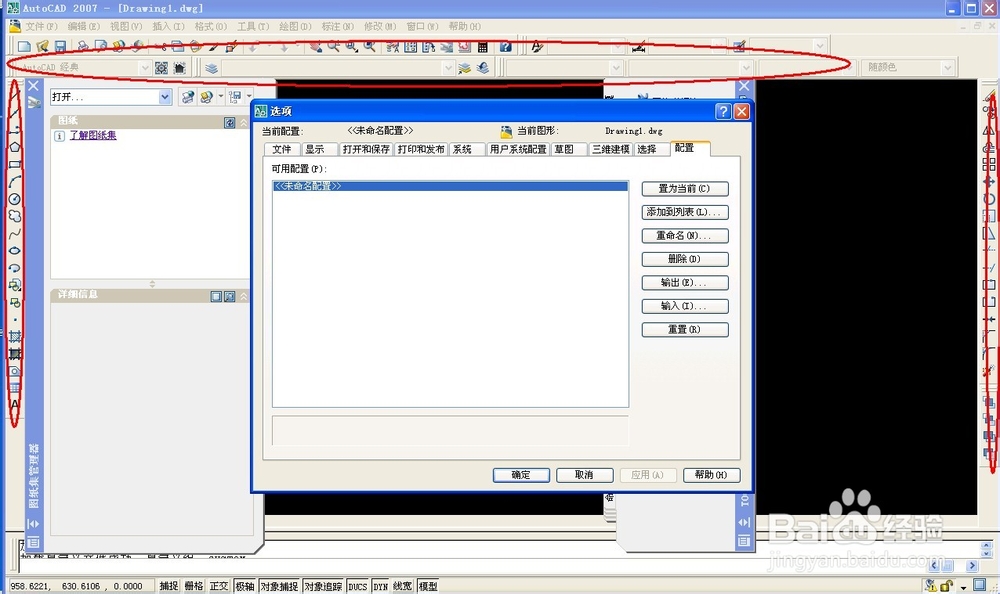Viewport: 1000px width, 594px height.
Task: Toggle 对象追踪 object tracking in status bar
Action: (323, 586)
